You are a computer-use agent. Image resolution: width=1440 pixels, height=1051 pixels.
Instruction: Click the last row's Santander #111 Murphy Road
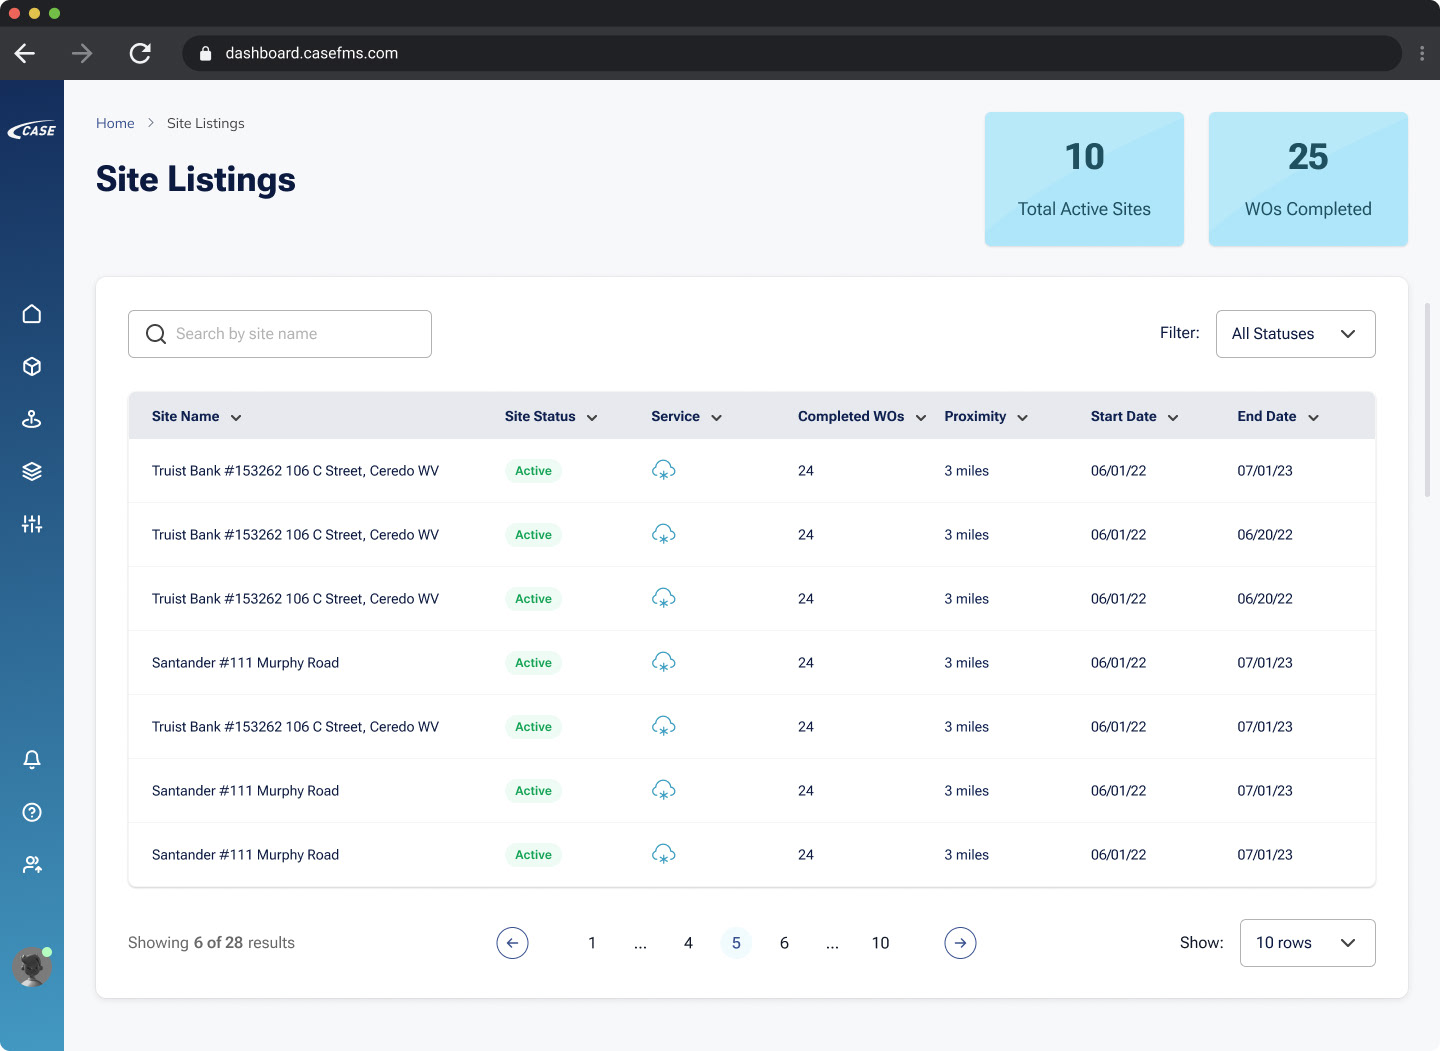click(245, 855)
